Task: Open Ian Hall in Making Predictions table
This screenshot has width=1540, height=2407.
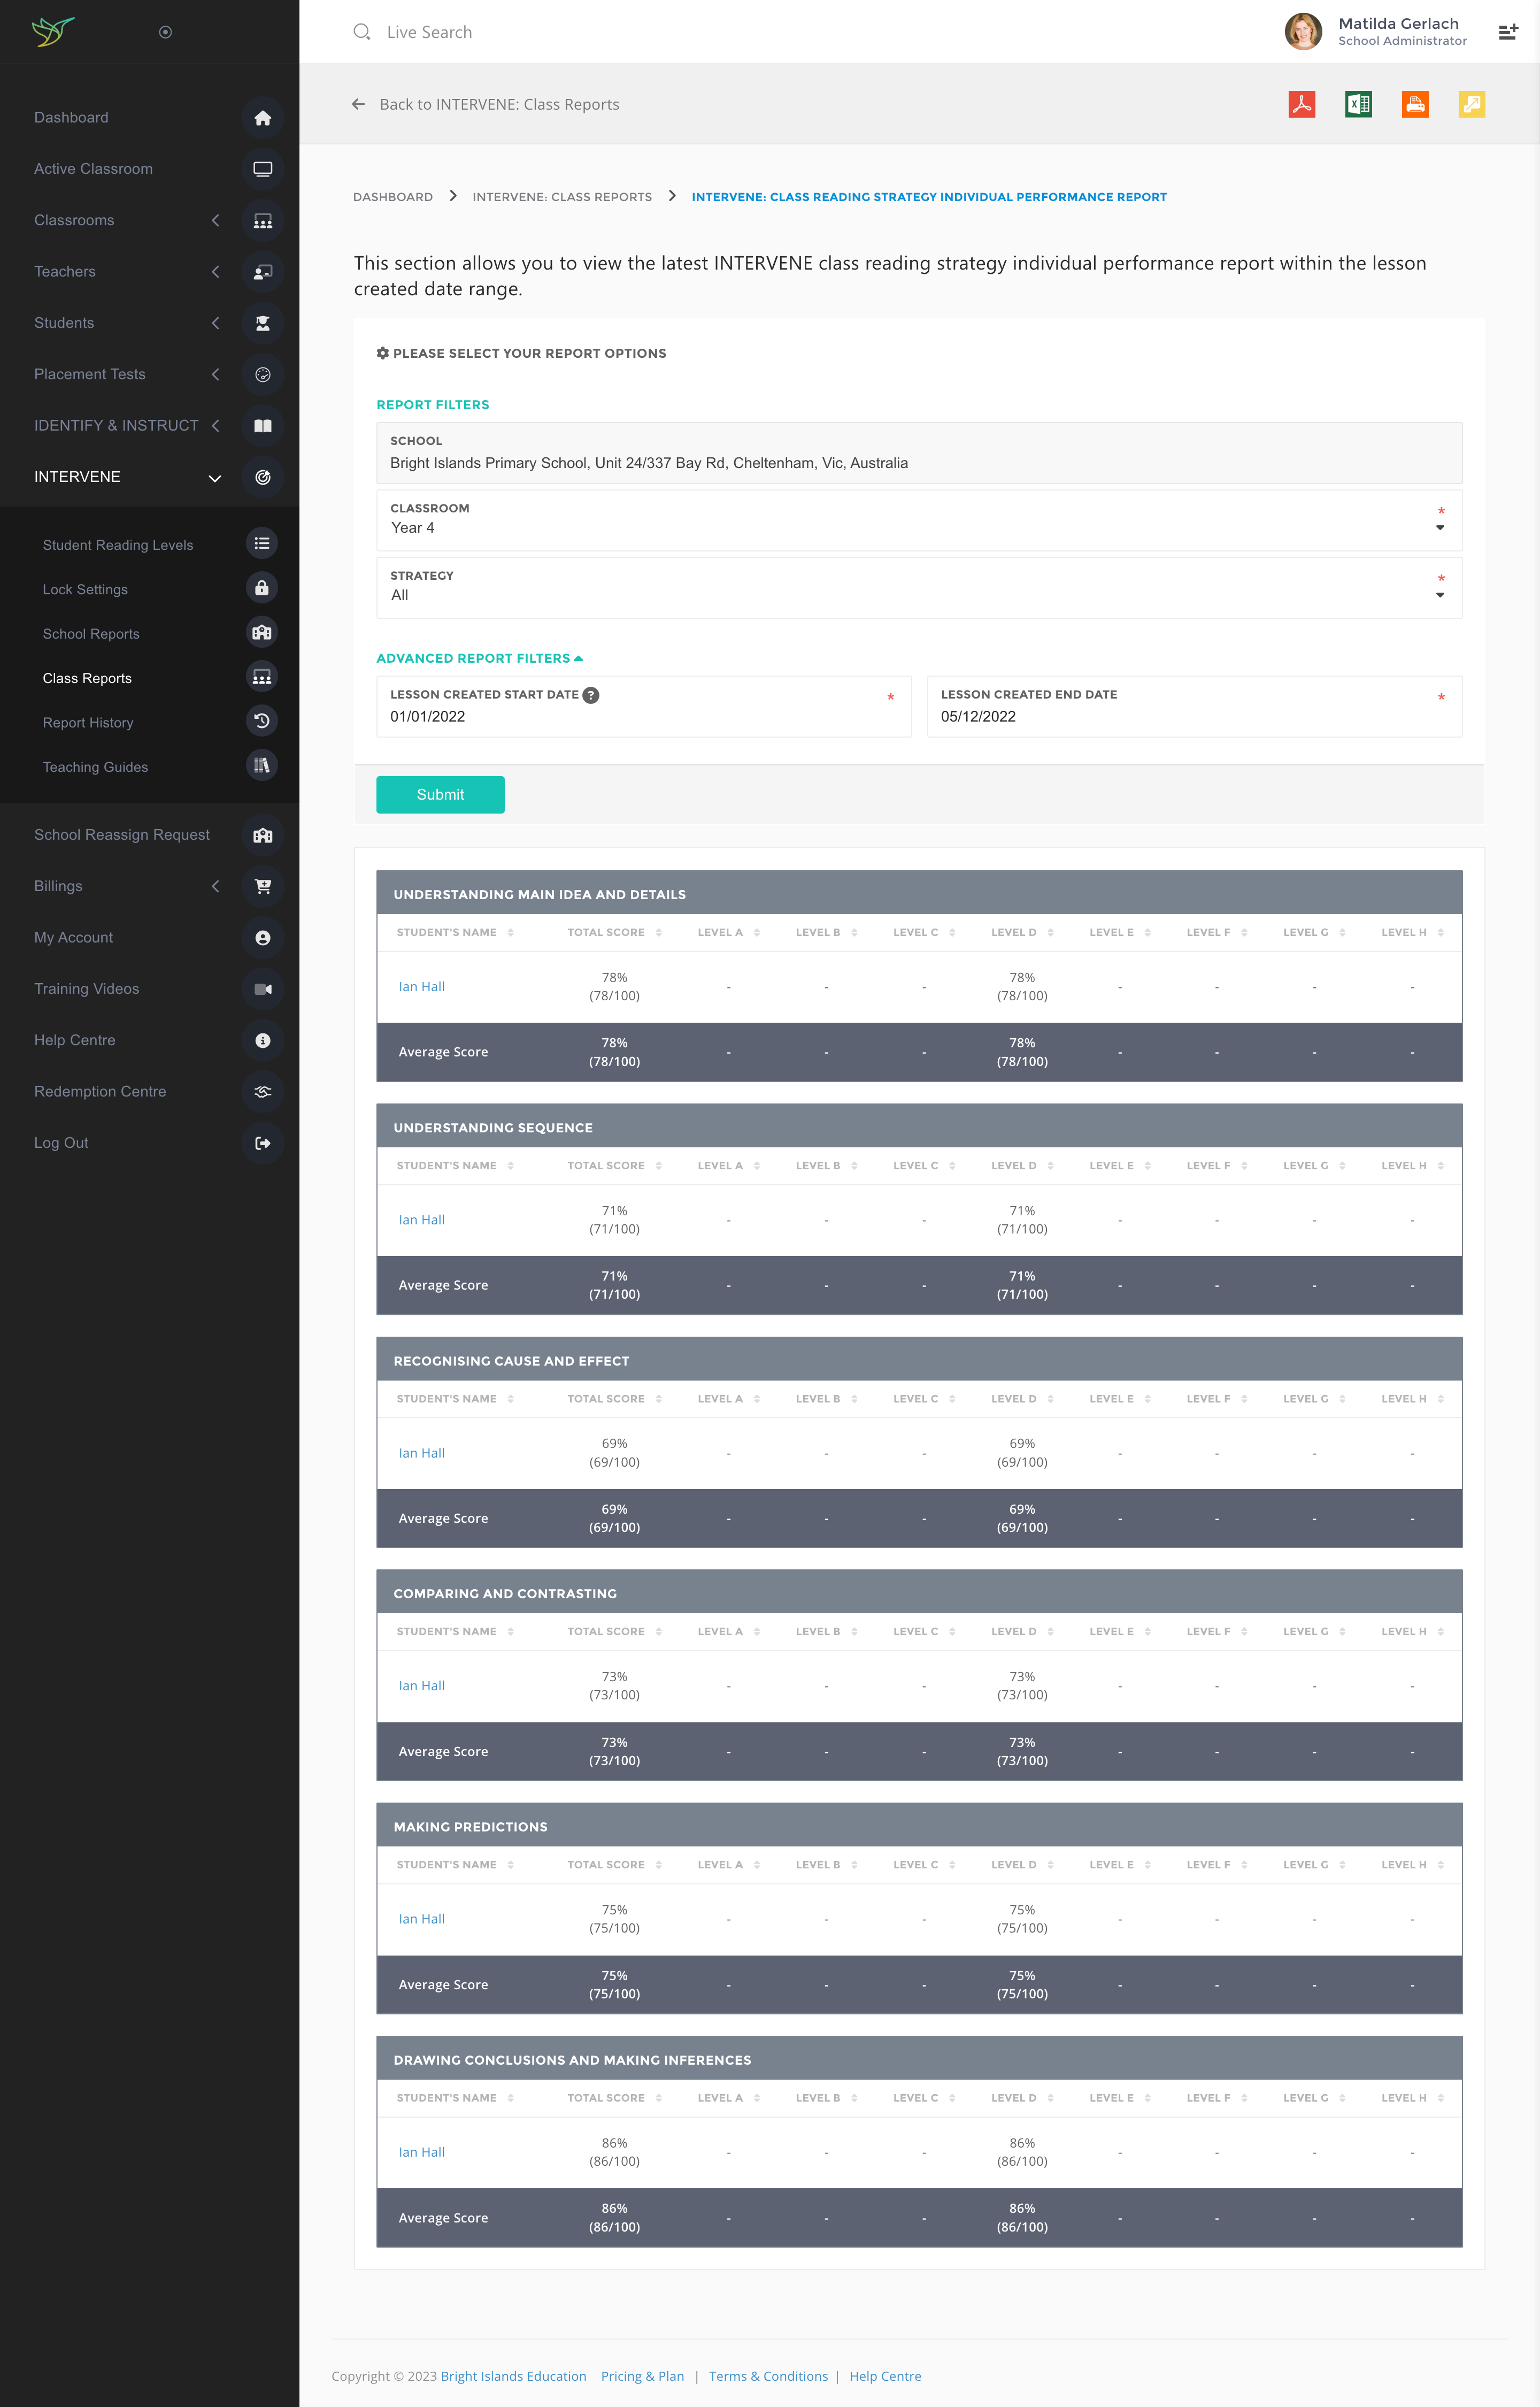Action: coord(421,1919)
